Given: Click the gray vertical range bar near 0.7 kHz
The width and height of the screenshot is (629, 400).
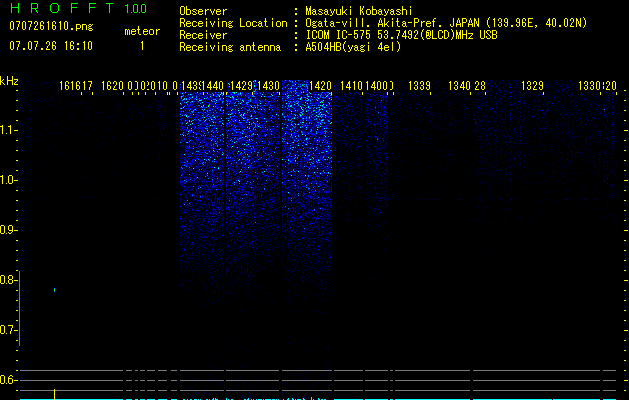Looking at the screenshot, I should (x=20, y=308).
